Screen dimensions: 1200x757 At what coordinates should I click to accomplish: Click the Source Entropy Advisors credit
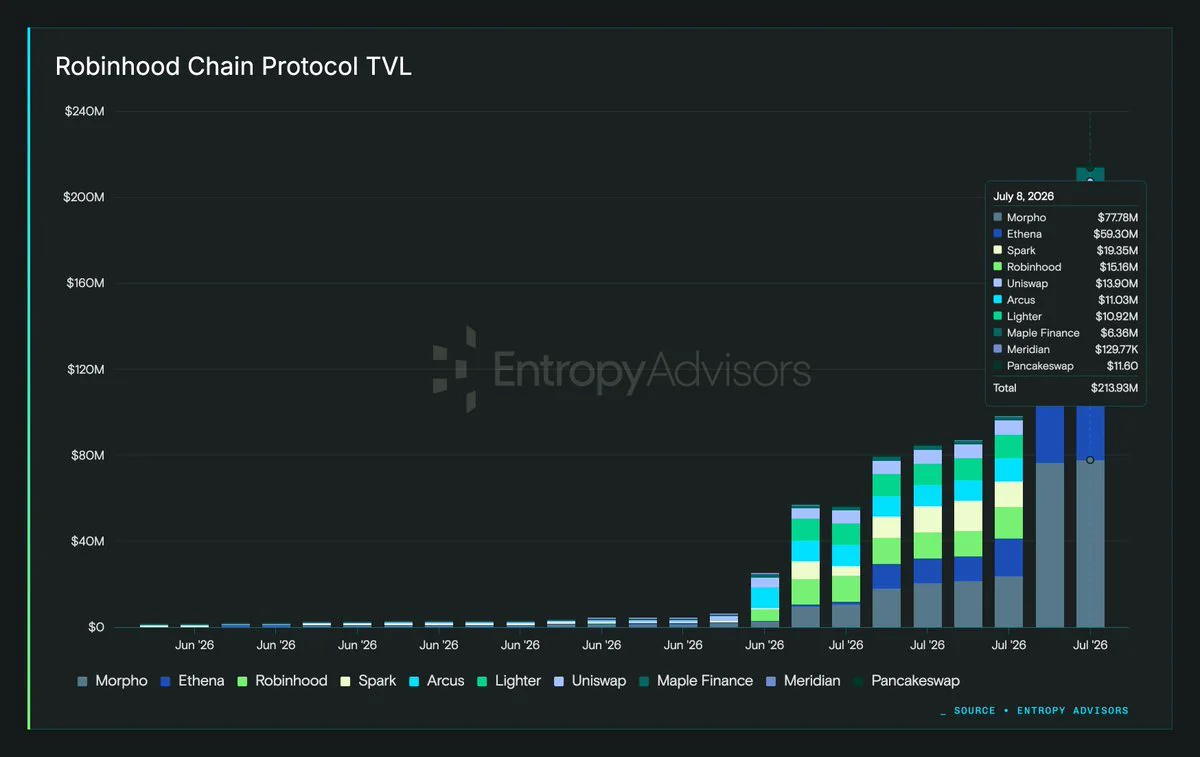point(1035,711)
